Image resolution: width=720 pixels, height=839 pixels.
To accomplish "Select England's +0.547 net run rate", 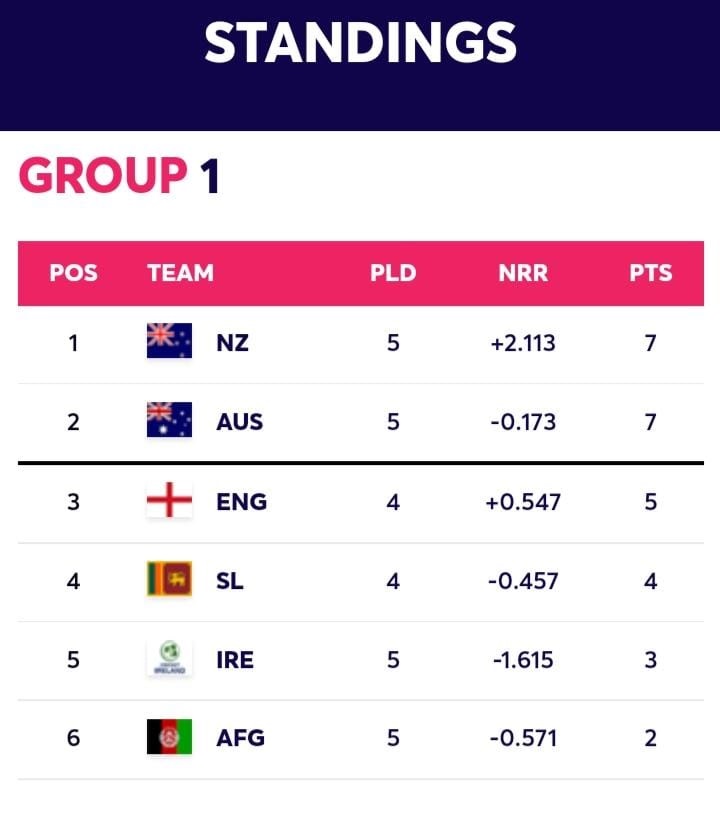I will point(523,502).
